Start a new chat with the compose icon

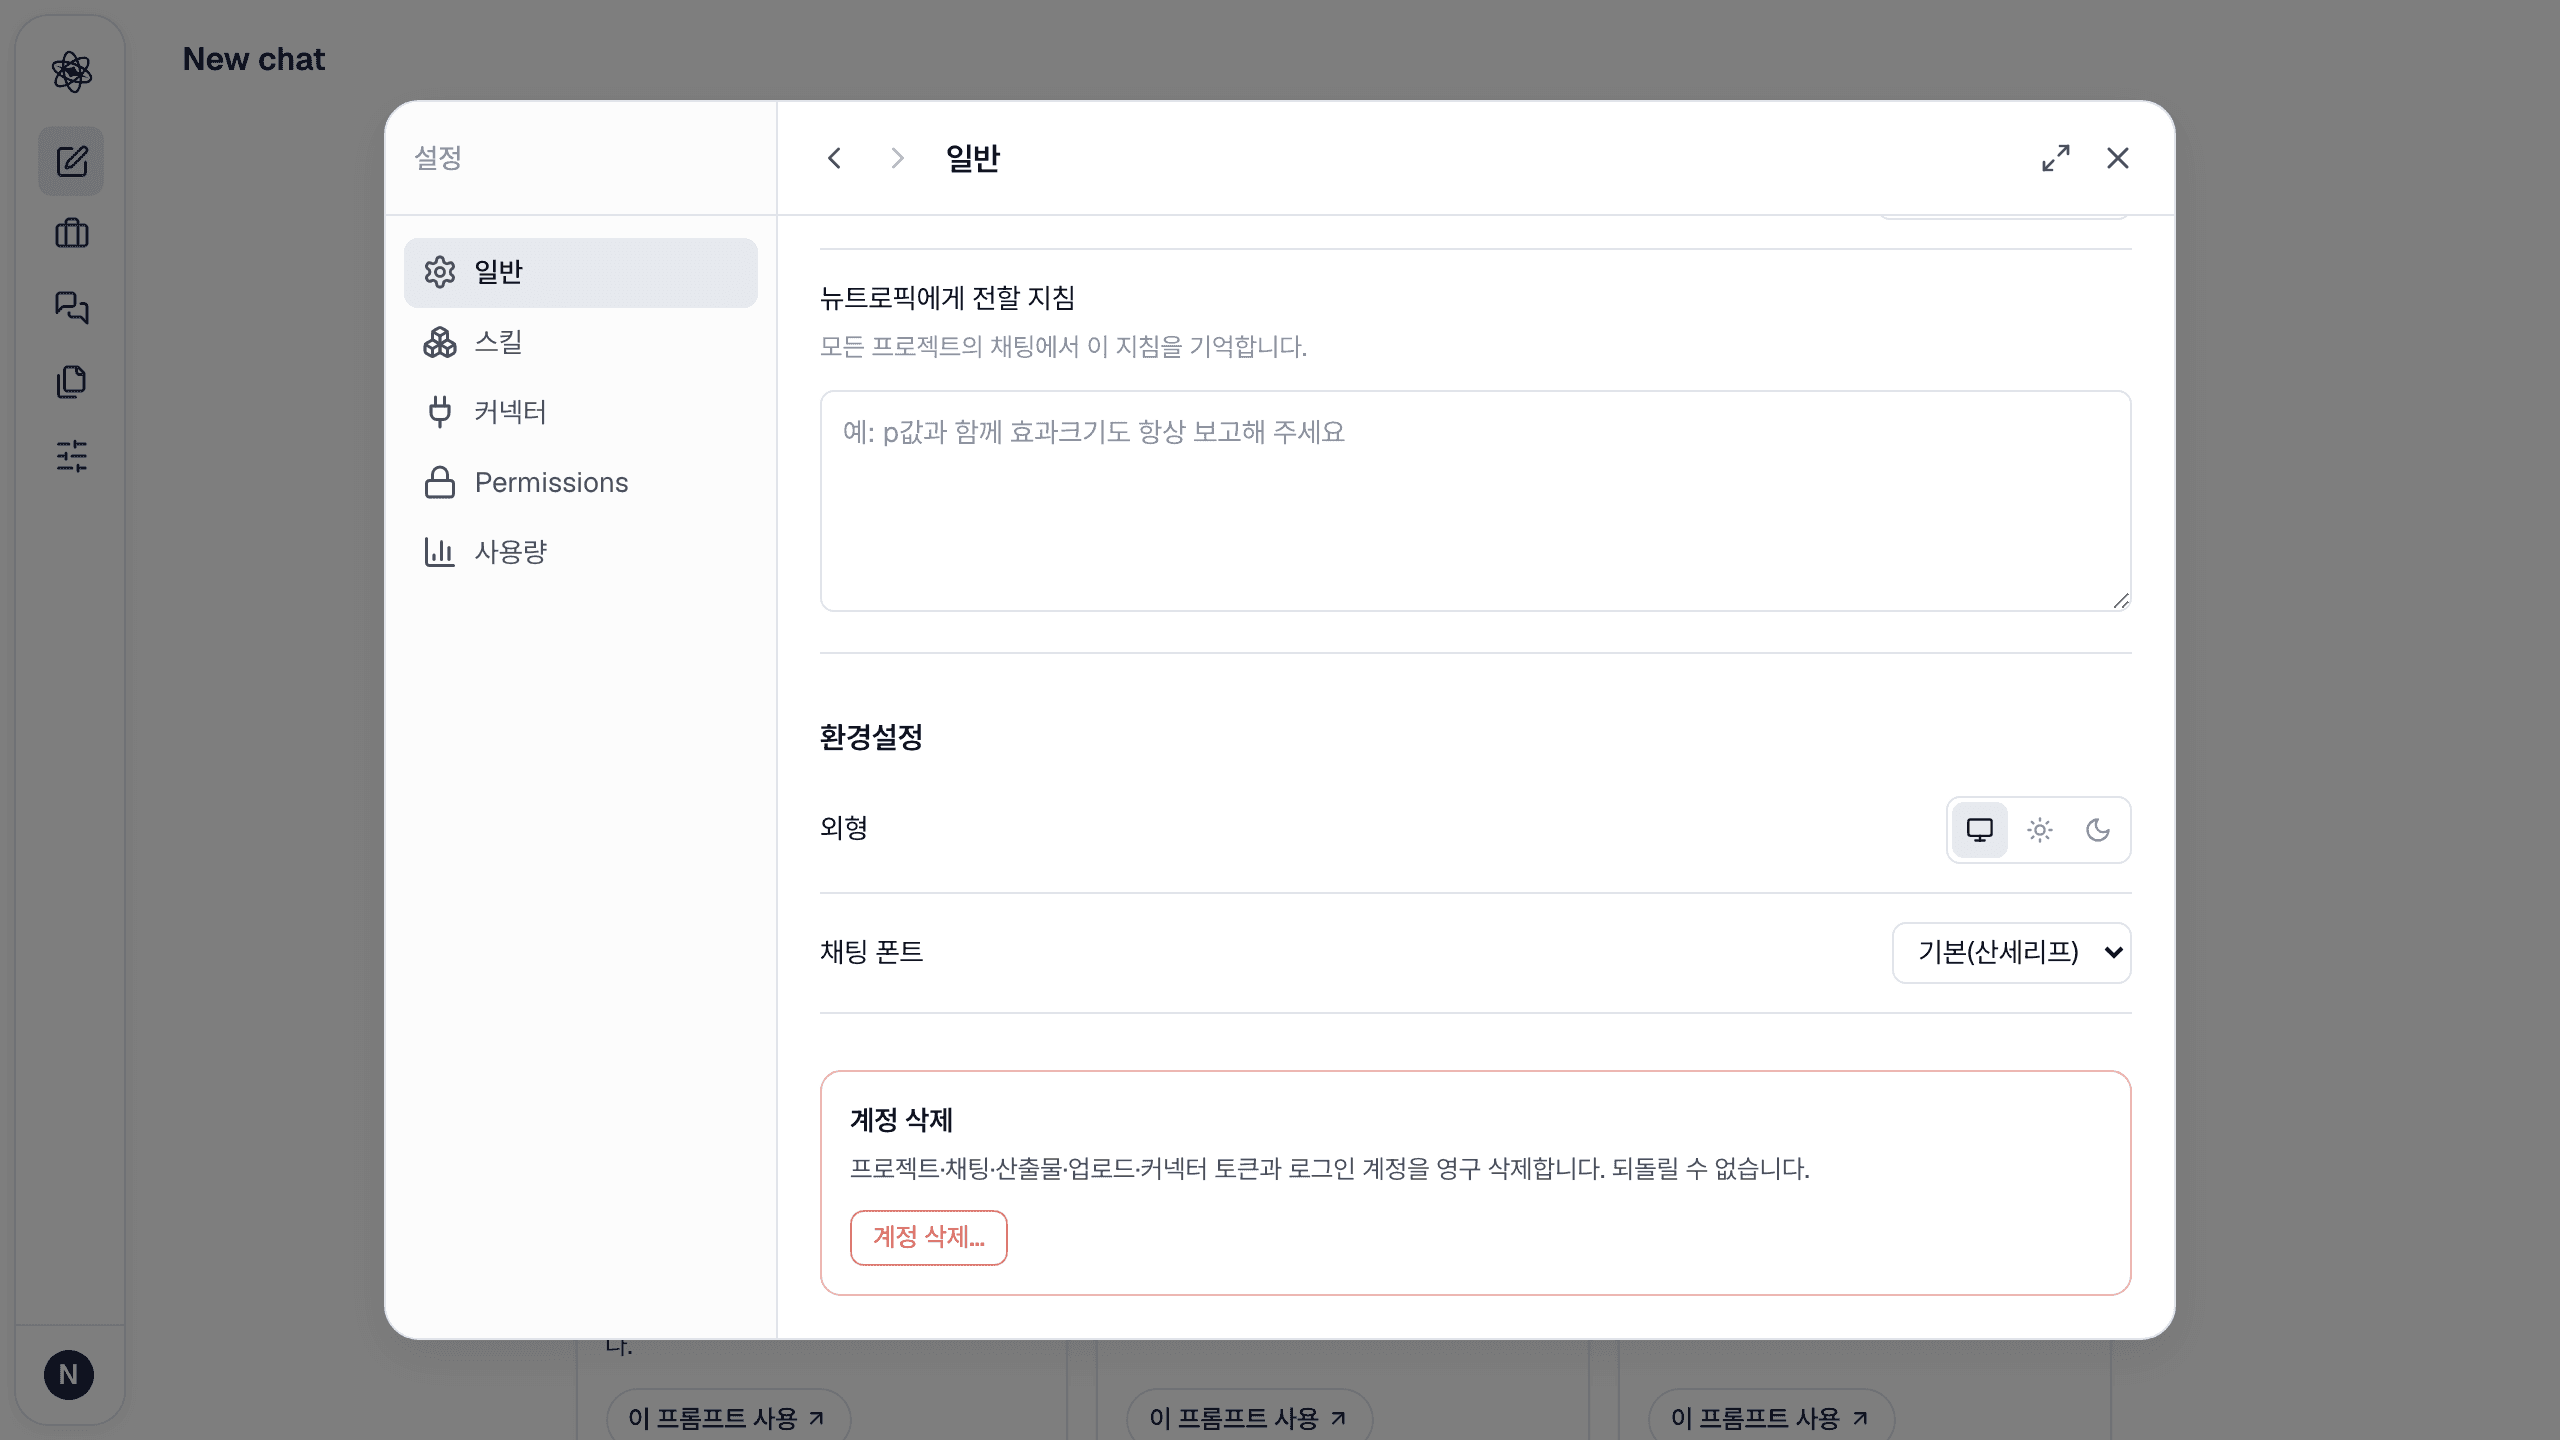pos(71,161)
